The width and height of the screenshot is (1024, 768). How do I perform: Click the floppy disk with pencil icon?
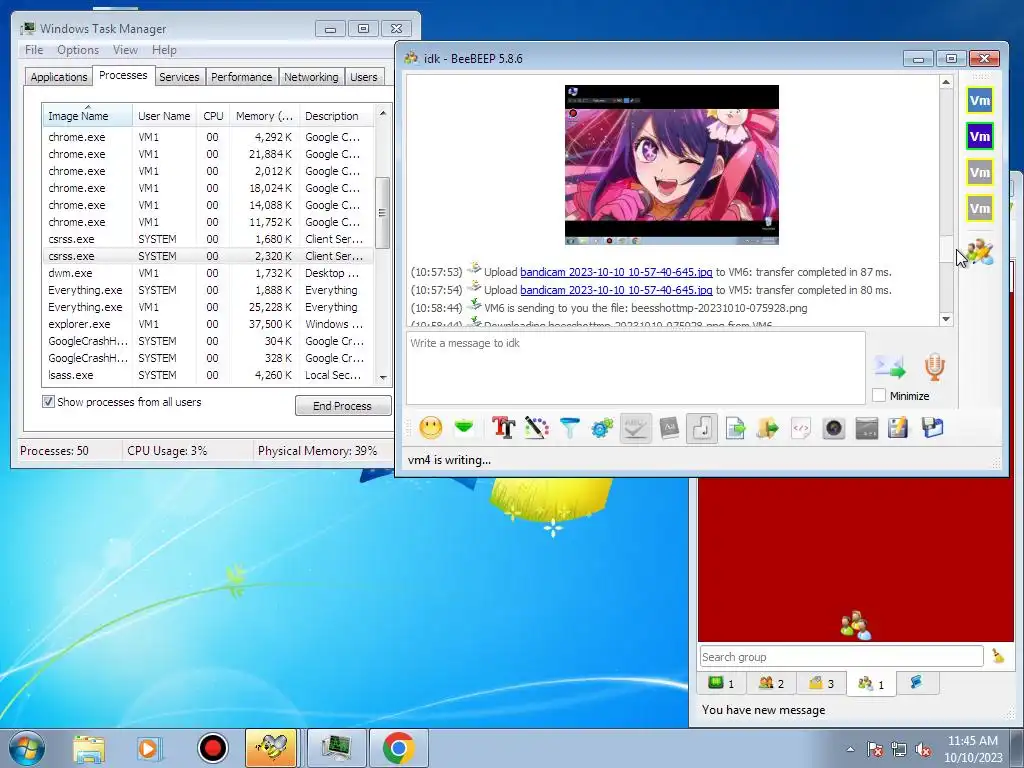click(899, 428)
